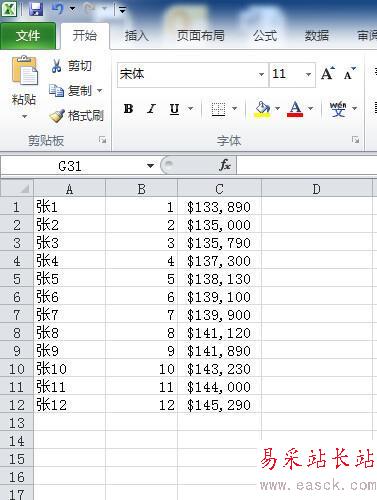Click the Undo arrow icon
Screen dimensions: 377x500
[x=58, y=8]
